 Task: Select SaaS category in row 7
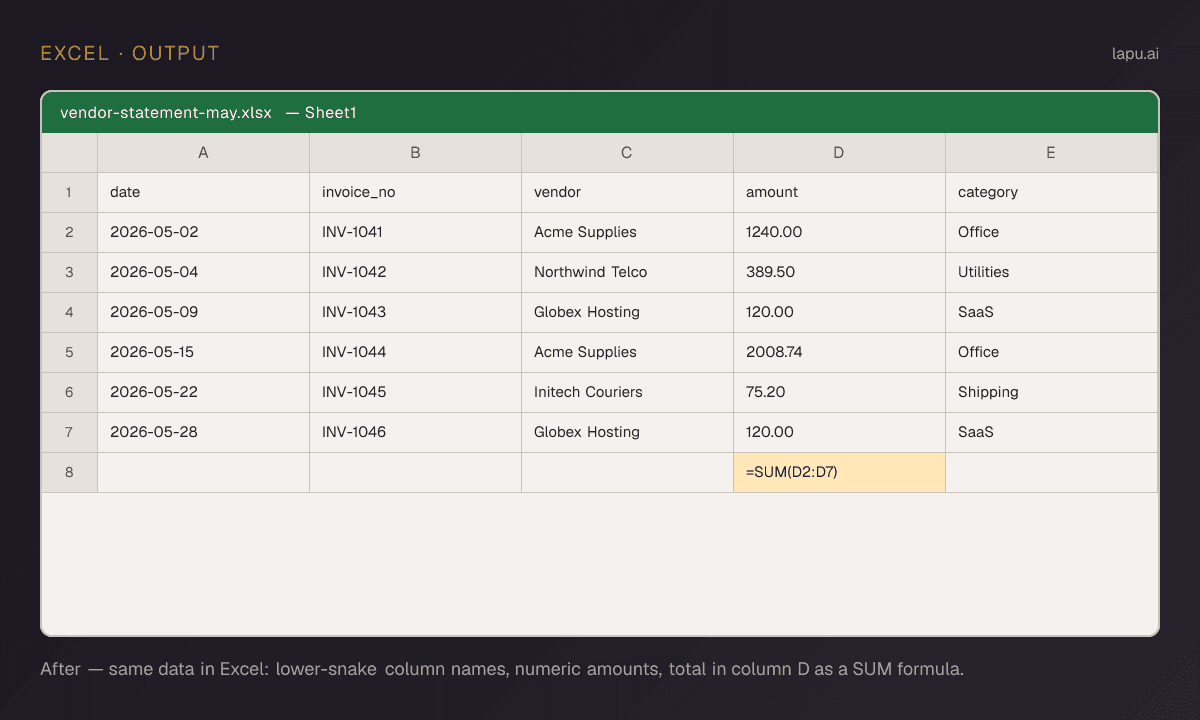coord(1052,433)
